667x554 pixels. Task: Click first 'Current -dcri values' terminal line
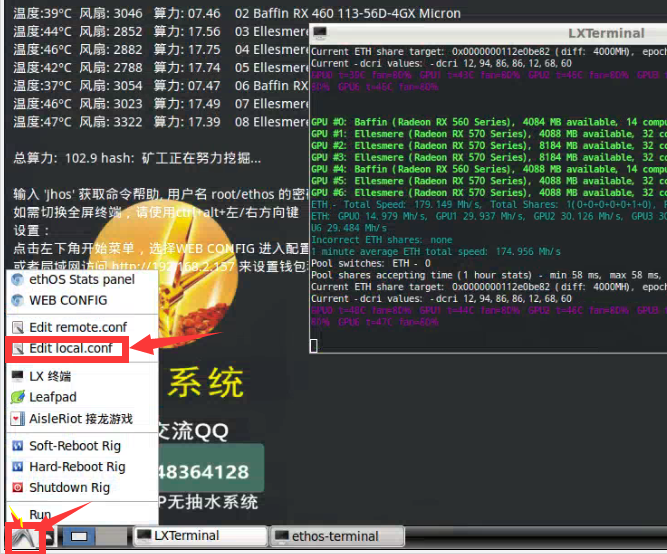coord(441,63)
